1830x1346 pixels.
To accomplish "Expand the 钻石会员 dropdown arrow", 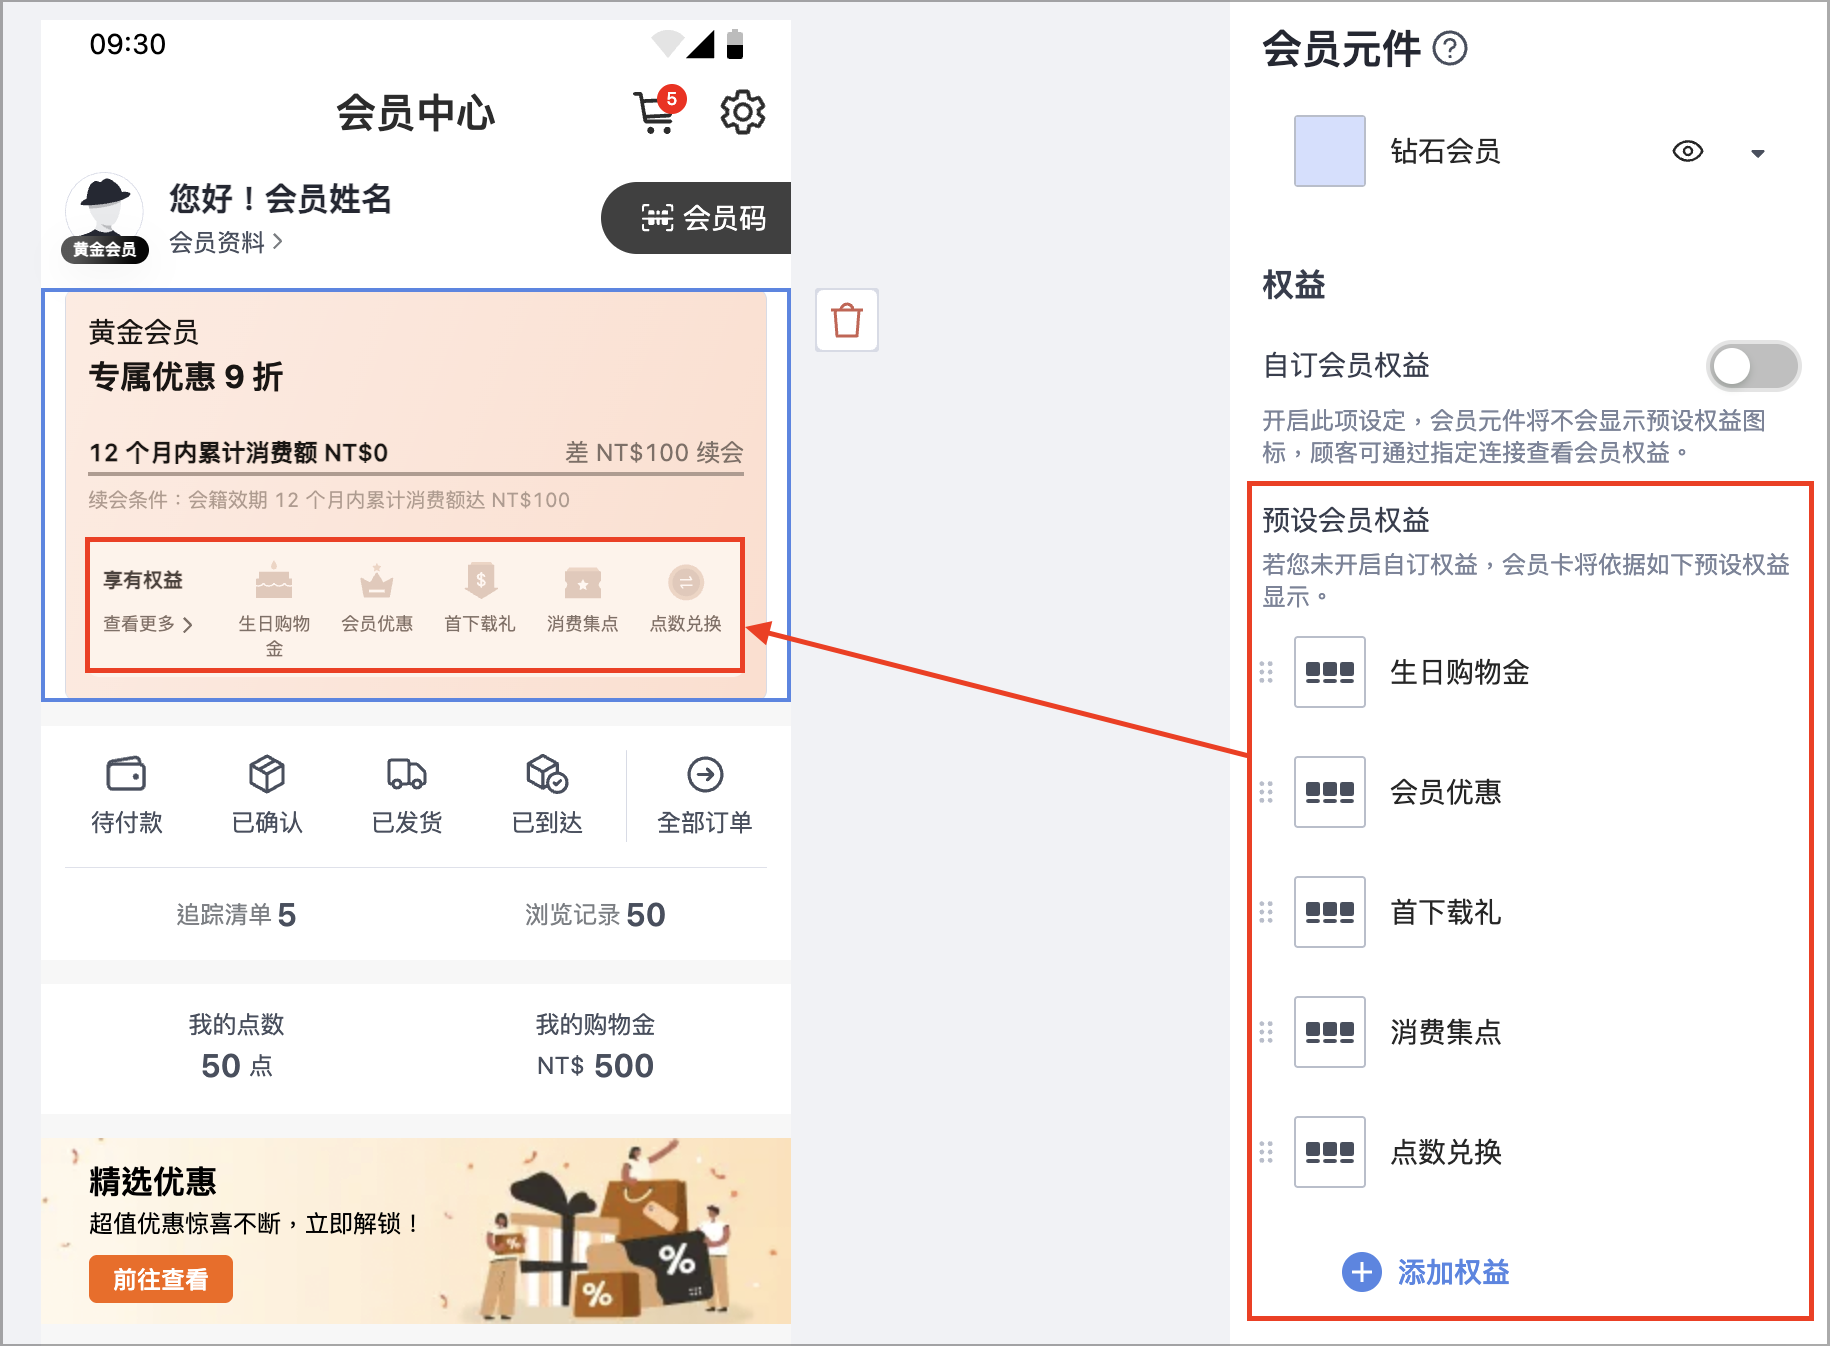I will coord(1758,153).
